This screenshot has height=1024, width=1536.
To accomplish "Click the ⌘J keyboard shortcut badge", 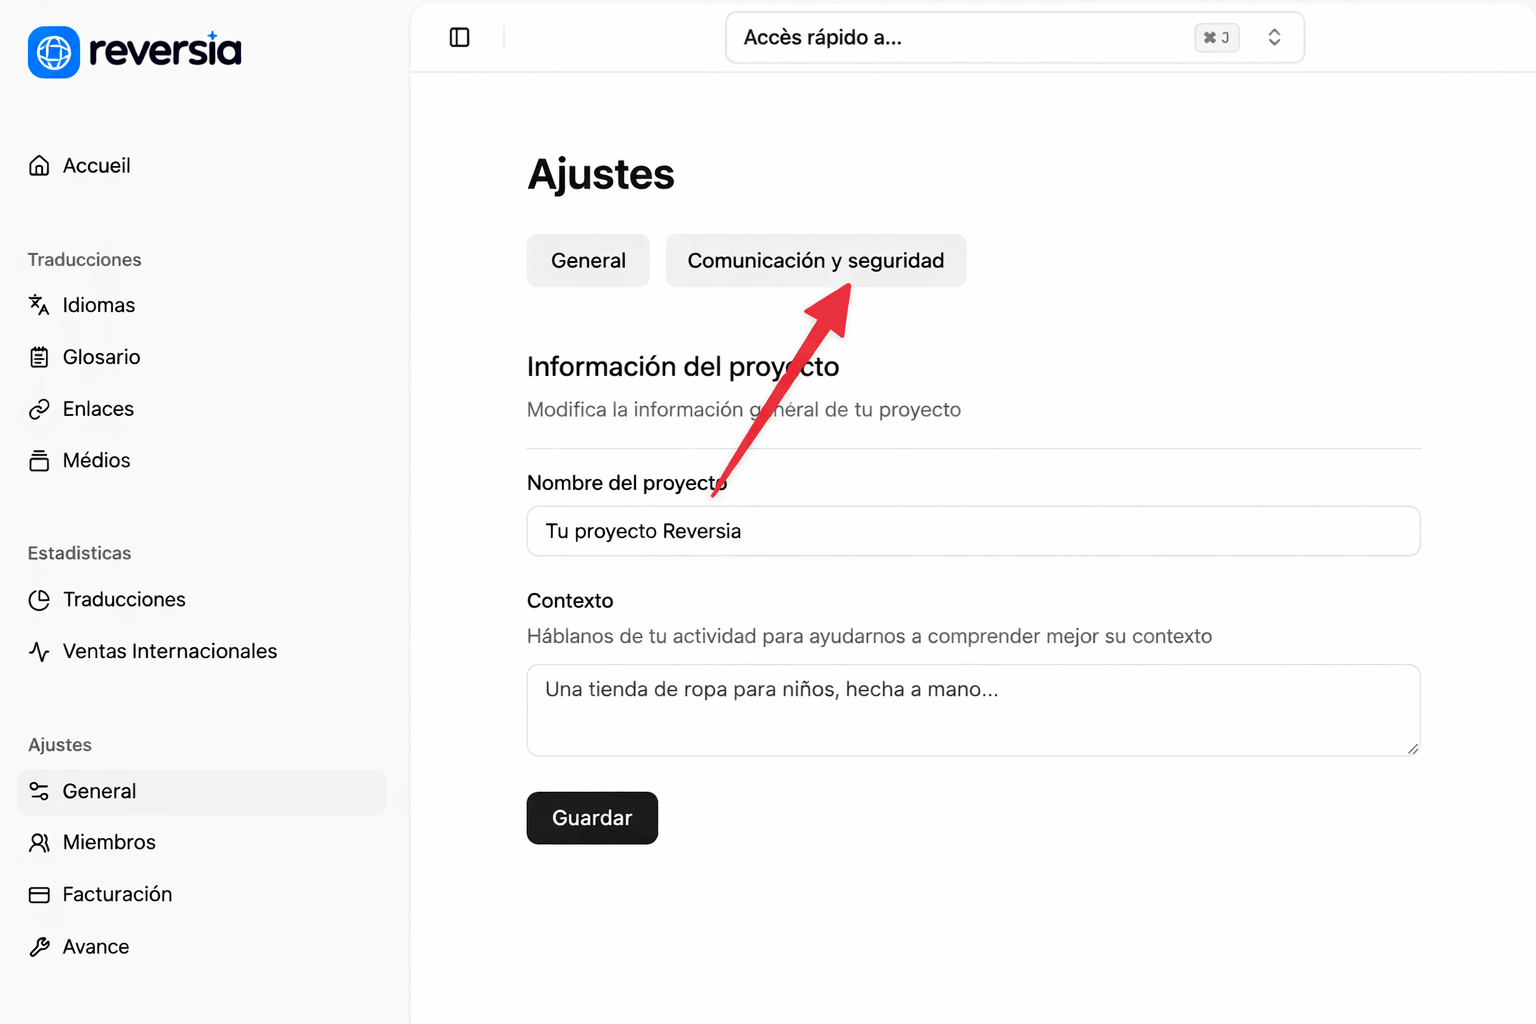I will tap(1216, 36).
